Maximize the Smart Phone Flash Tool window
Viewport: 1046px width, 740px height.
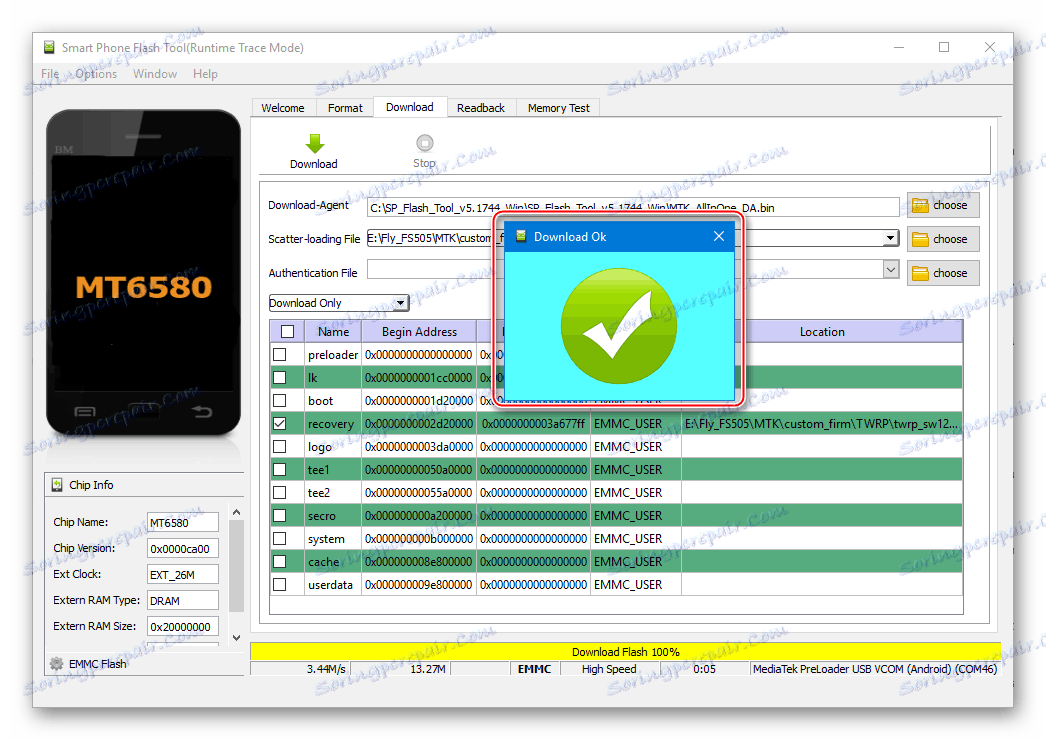pyautogui.click(x=943, y=47)
